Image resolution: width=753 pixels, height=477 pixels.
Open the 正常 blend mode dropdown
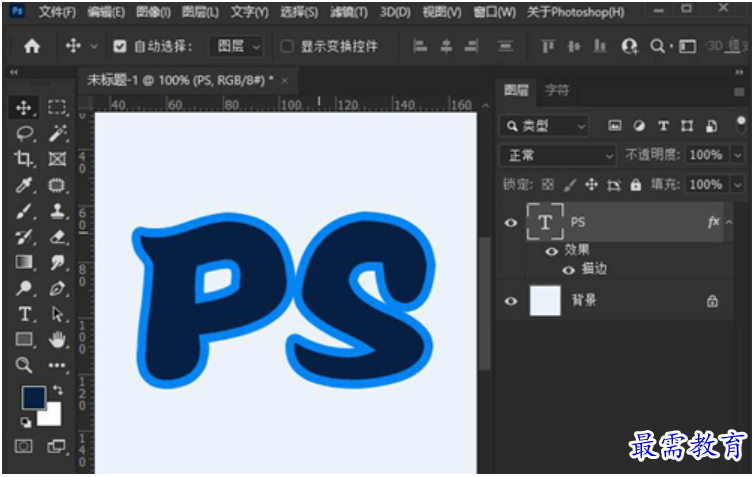558,156
